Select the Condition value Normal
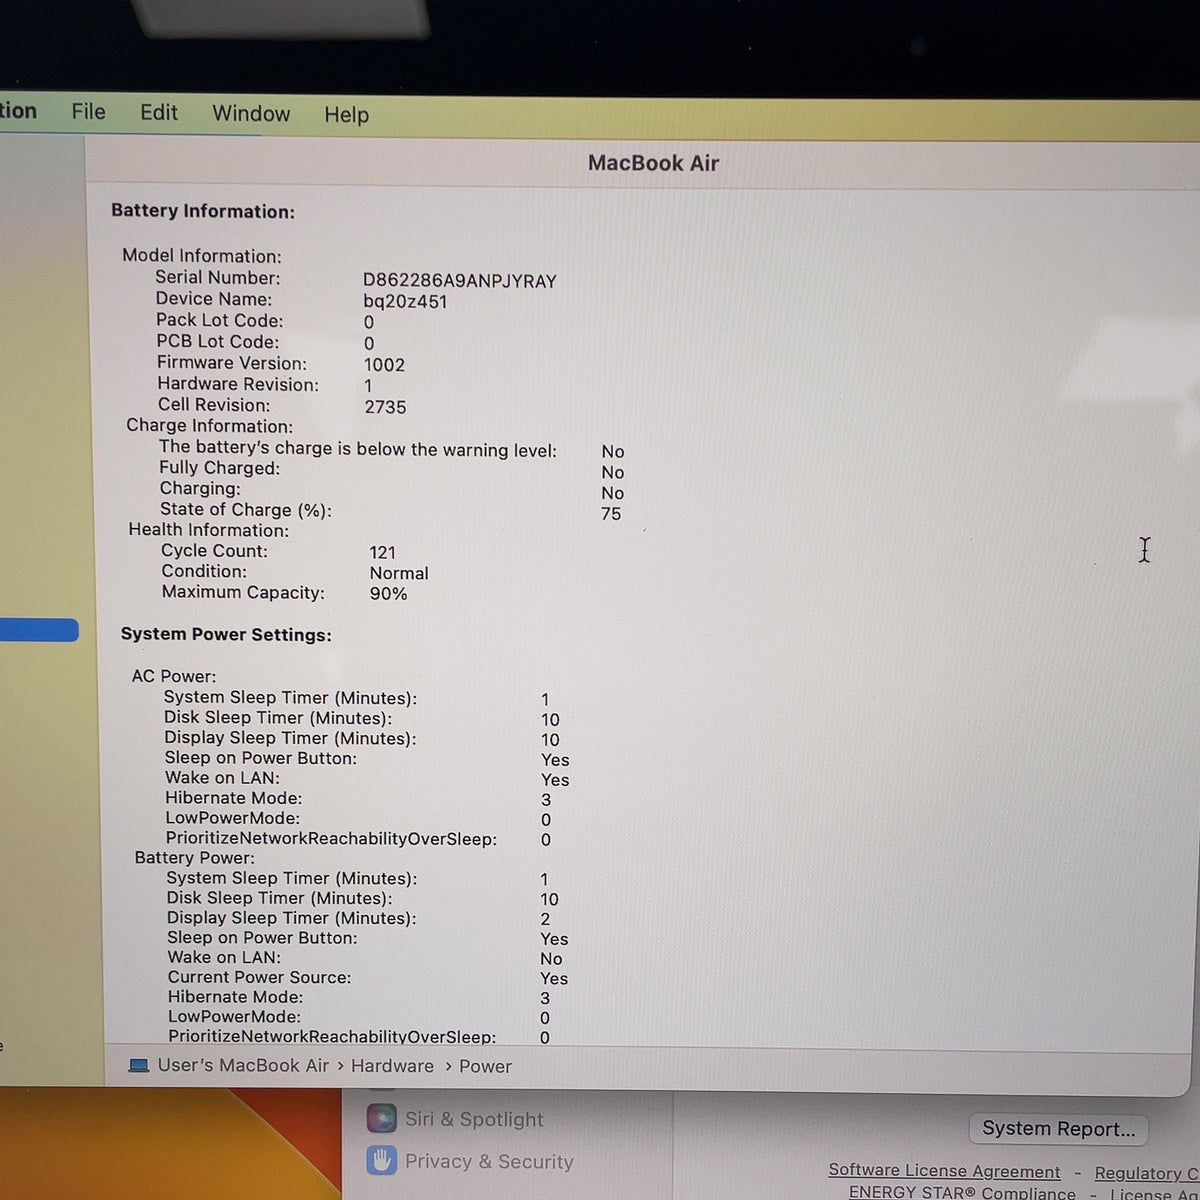The image size is (1200, 1200). click(399, 573)
